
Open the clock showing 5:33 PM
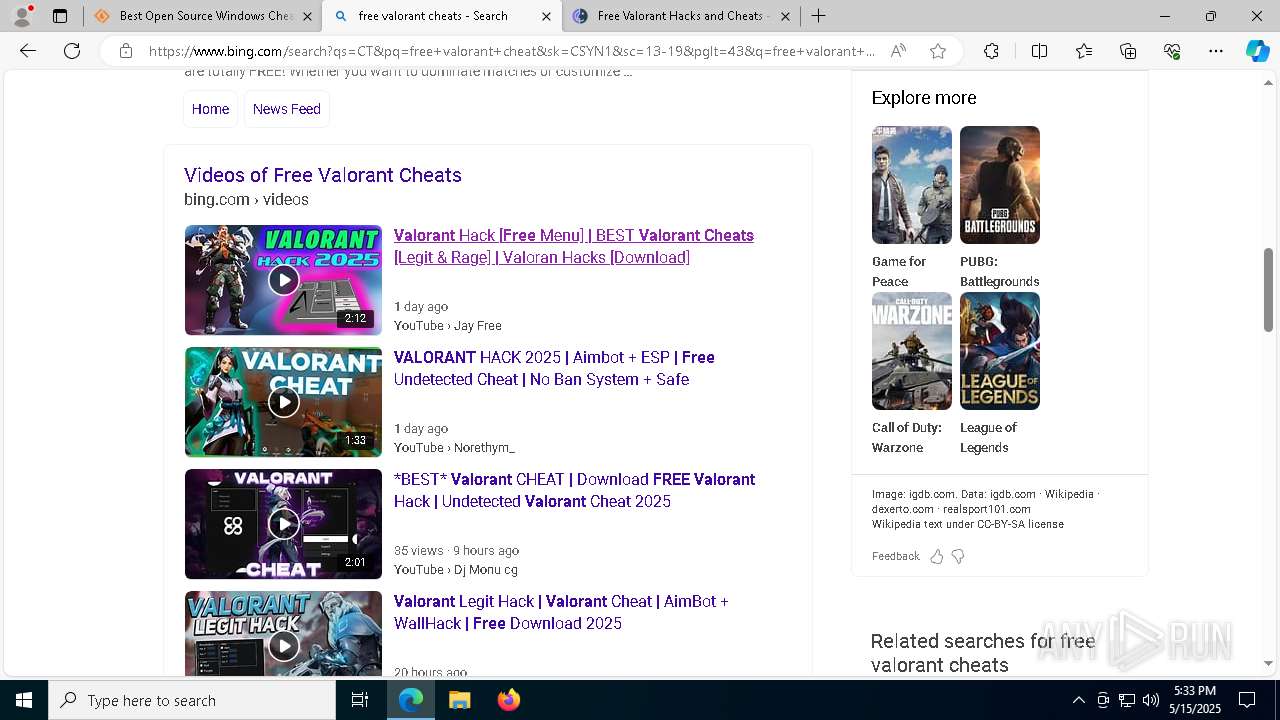click(1196, 700)
